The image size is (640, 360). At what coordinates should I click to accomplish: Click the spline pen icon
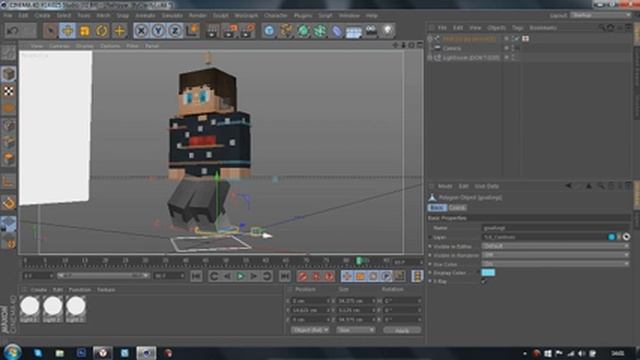286,31
